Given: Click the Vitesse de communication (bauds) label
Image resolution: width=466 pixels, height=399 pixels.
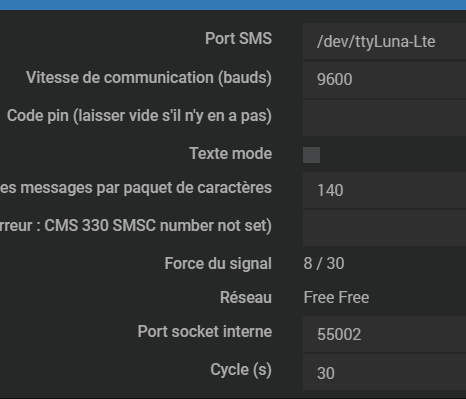Looking at the screenshot, I should 149,78.
